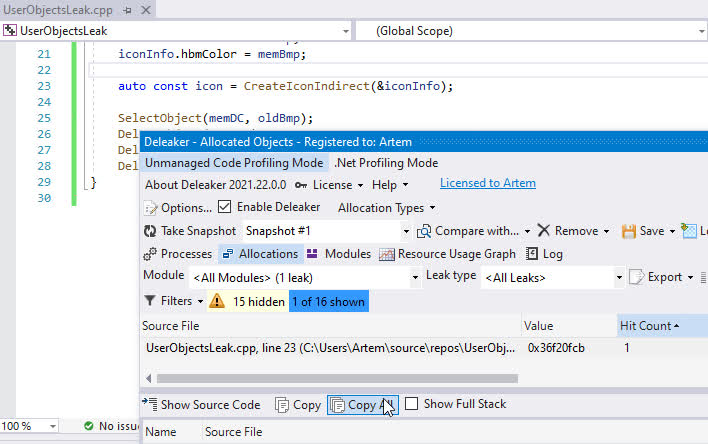Click the Allocations tab icon
Image resolution: width=708 pixels, height=444 pixels.
[228, 254]
